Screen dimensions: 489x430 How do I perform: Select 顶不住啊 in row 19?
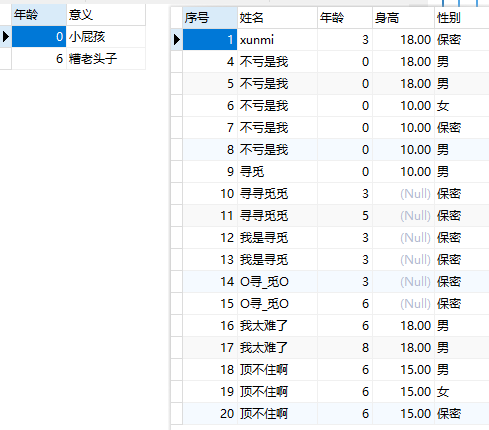pos(277,392)
